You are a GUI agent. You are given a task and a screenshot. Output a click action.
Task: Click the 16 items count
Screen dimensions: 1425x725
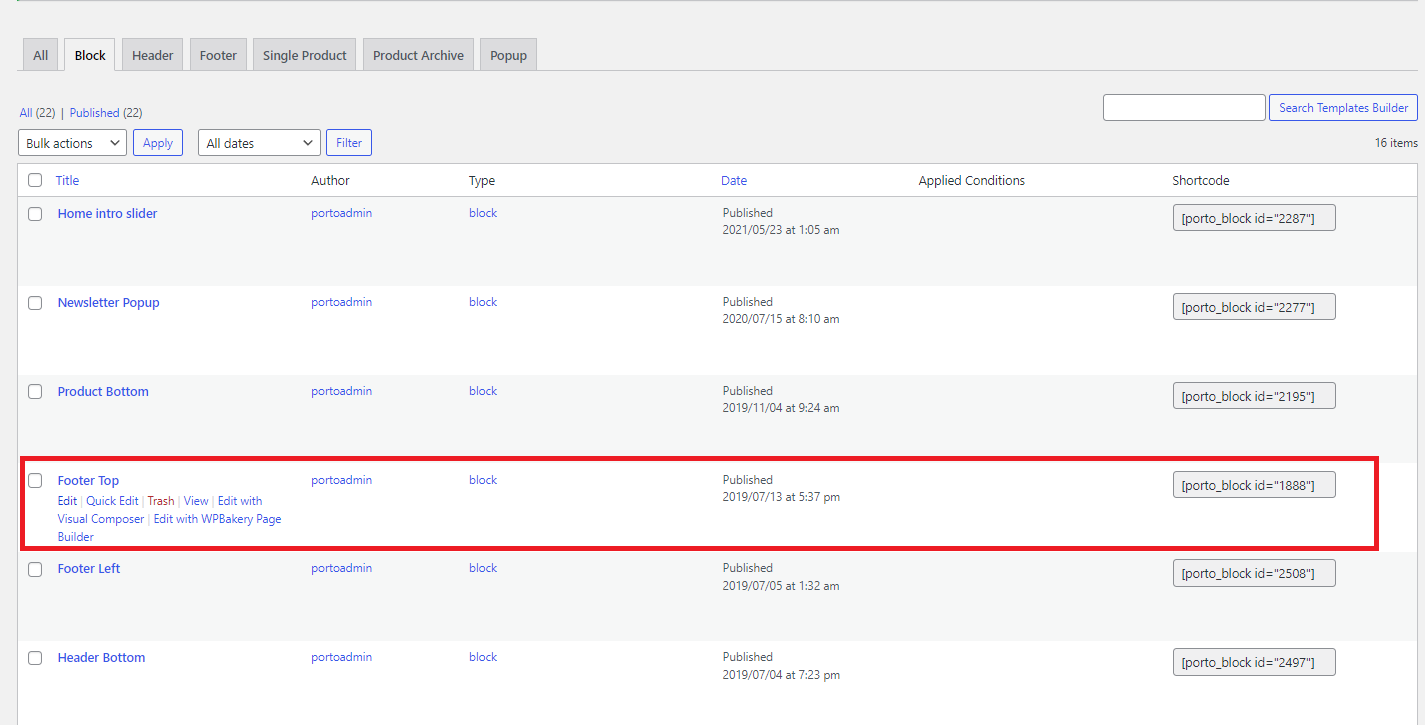coord(1396,143)
